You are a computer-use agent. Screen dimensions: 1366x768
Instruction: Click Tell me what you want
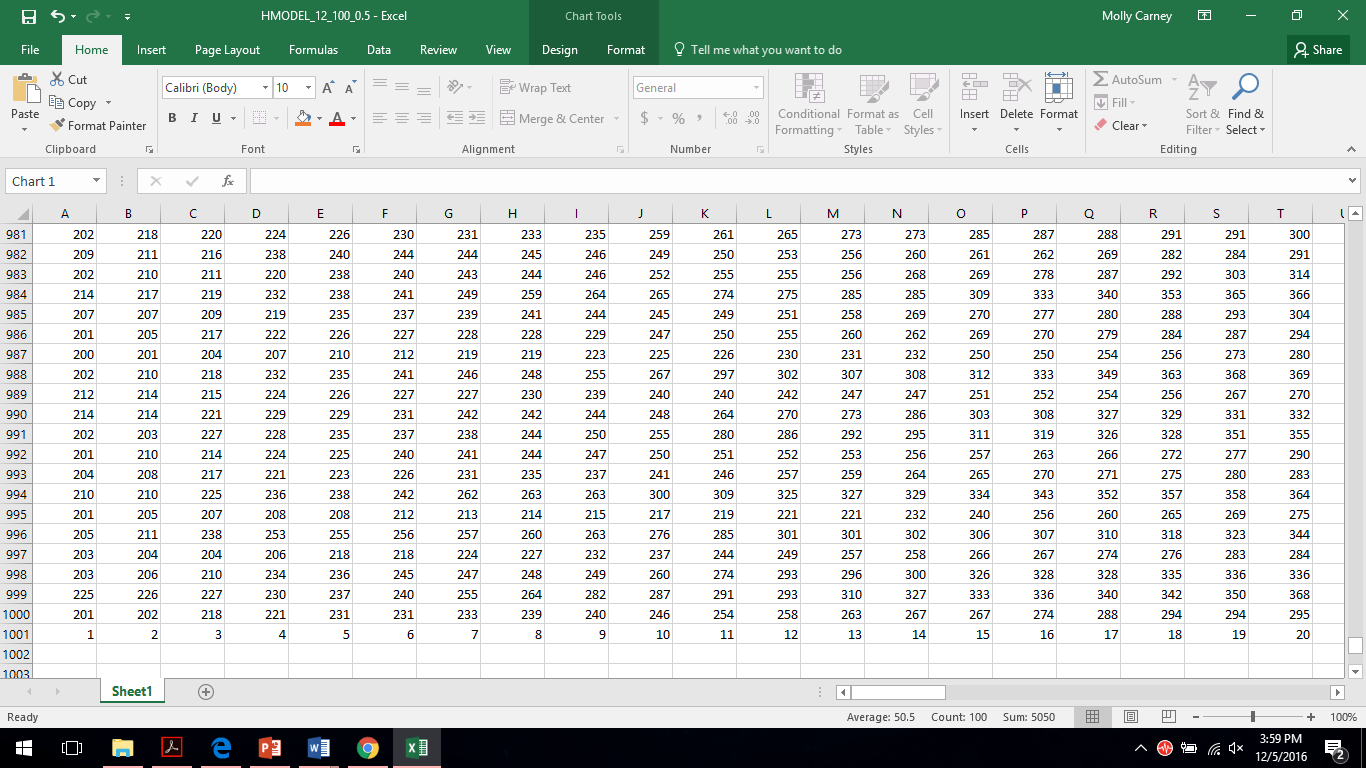click(757, 50)
